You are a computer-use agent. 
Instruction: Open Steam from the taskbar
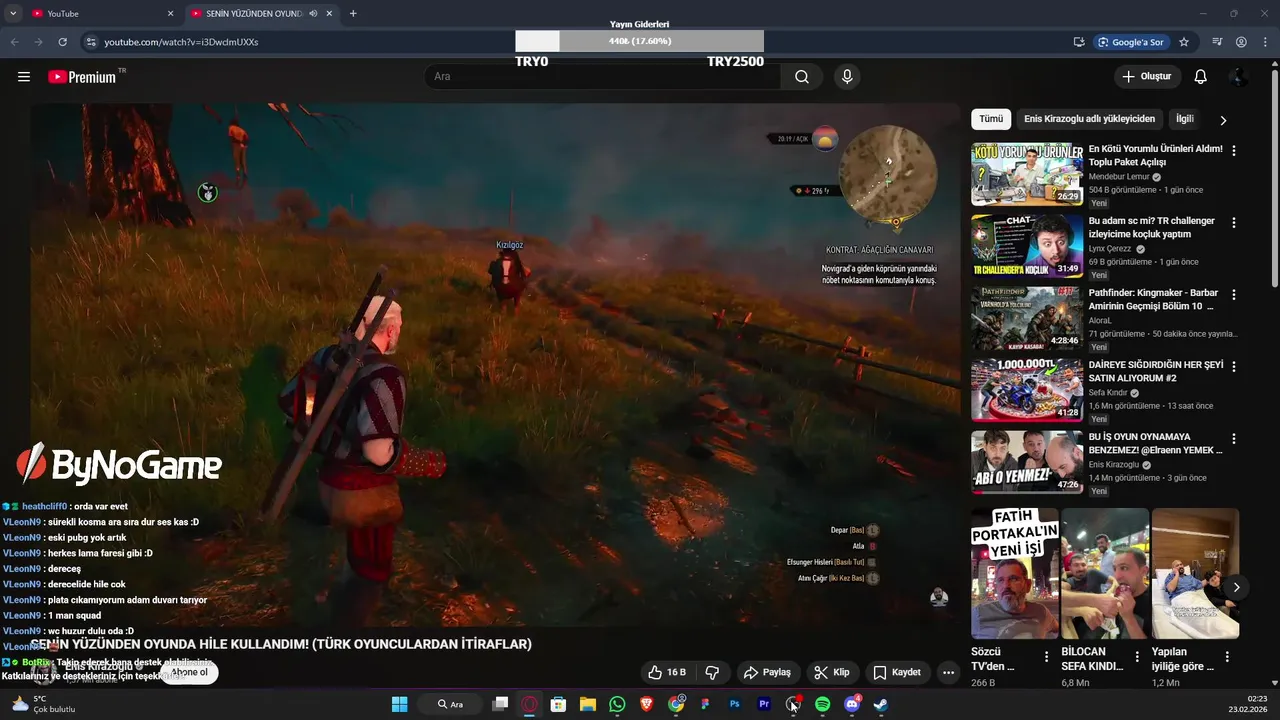point(881,704)
